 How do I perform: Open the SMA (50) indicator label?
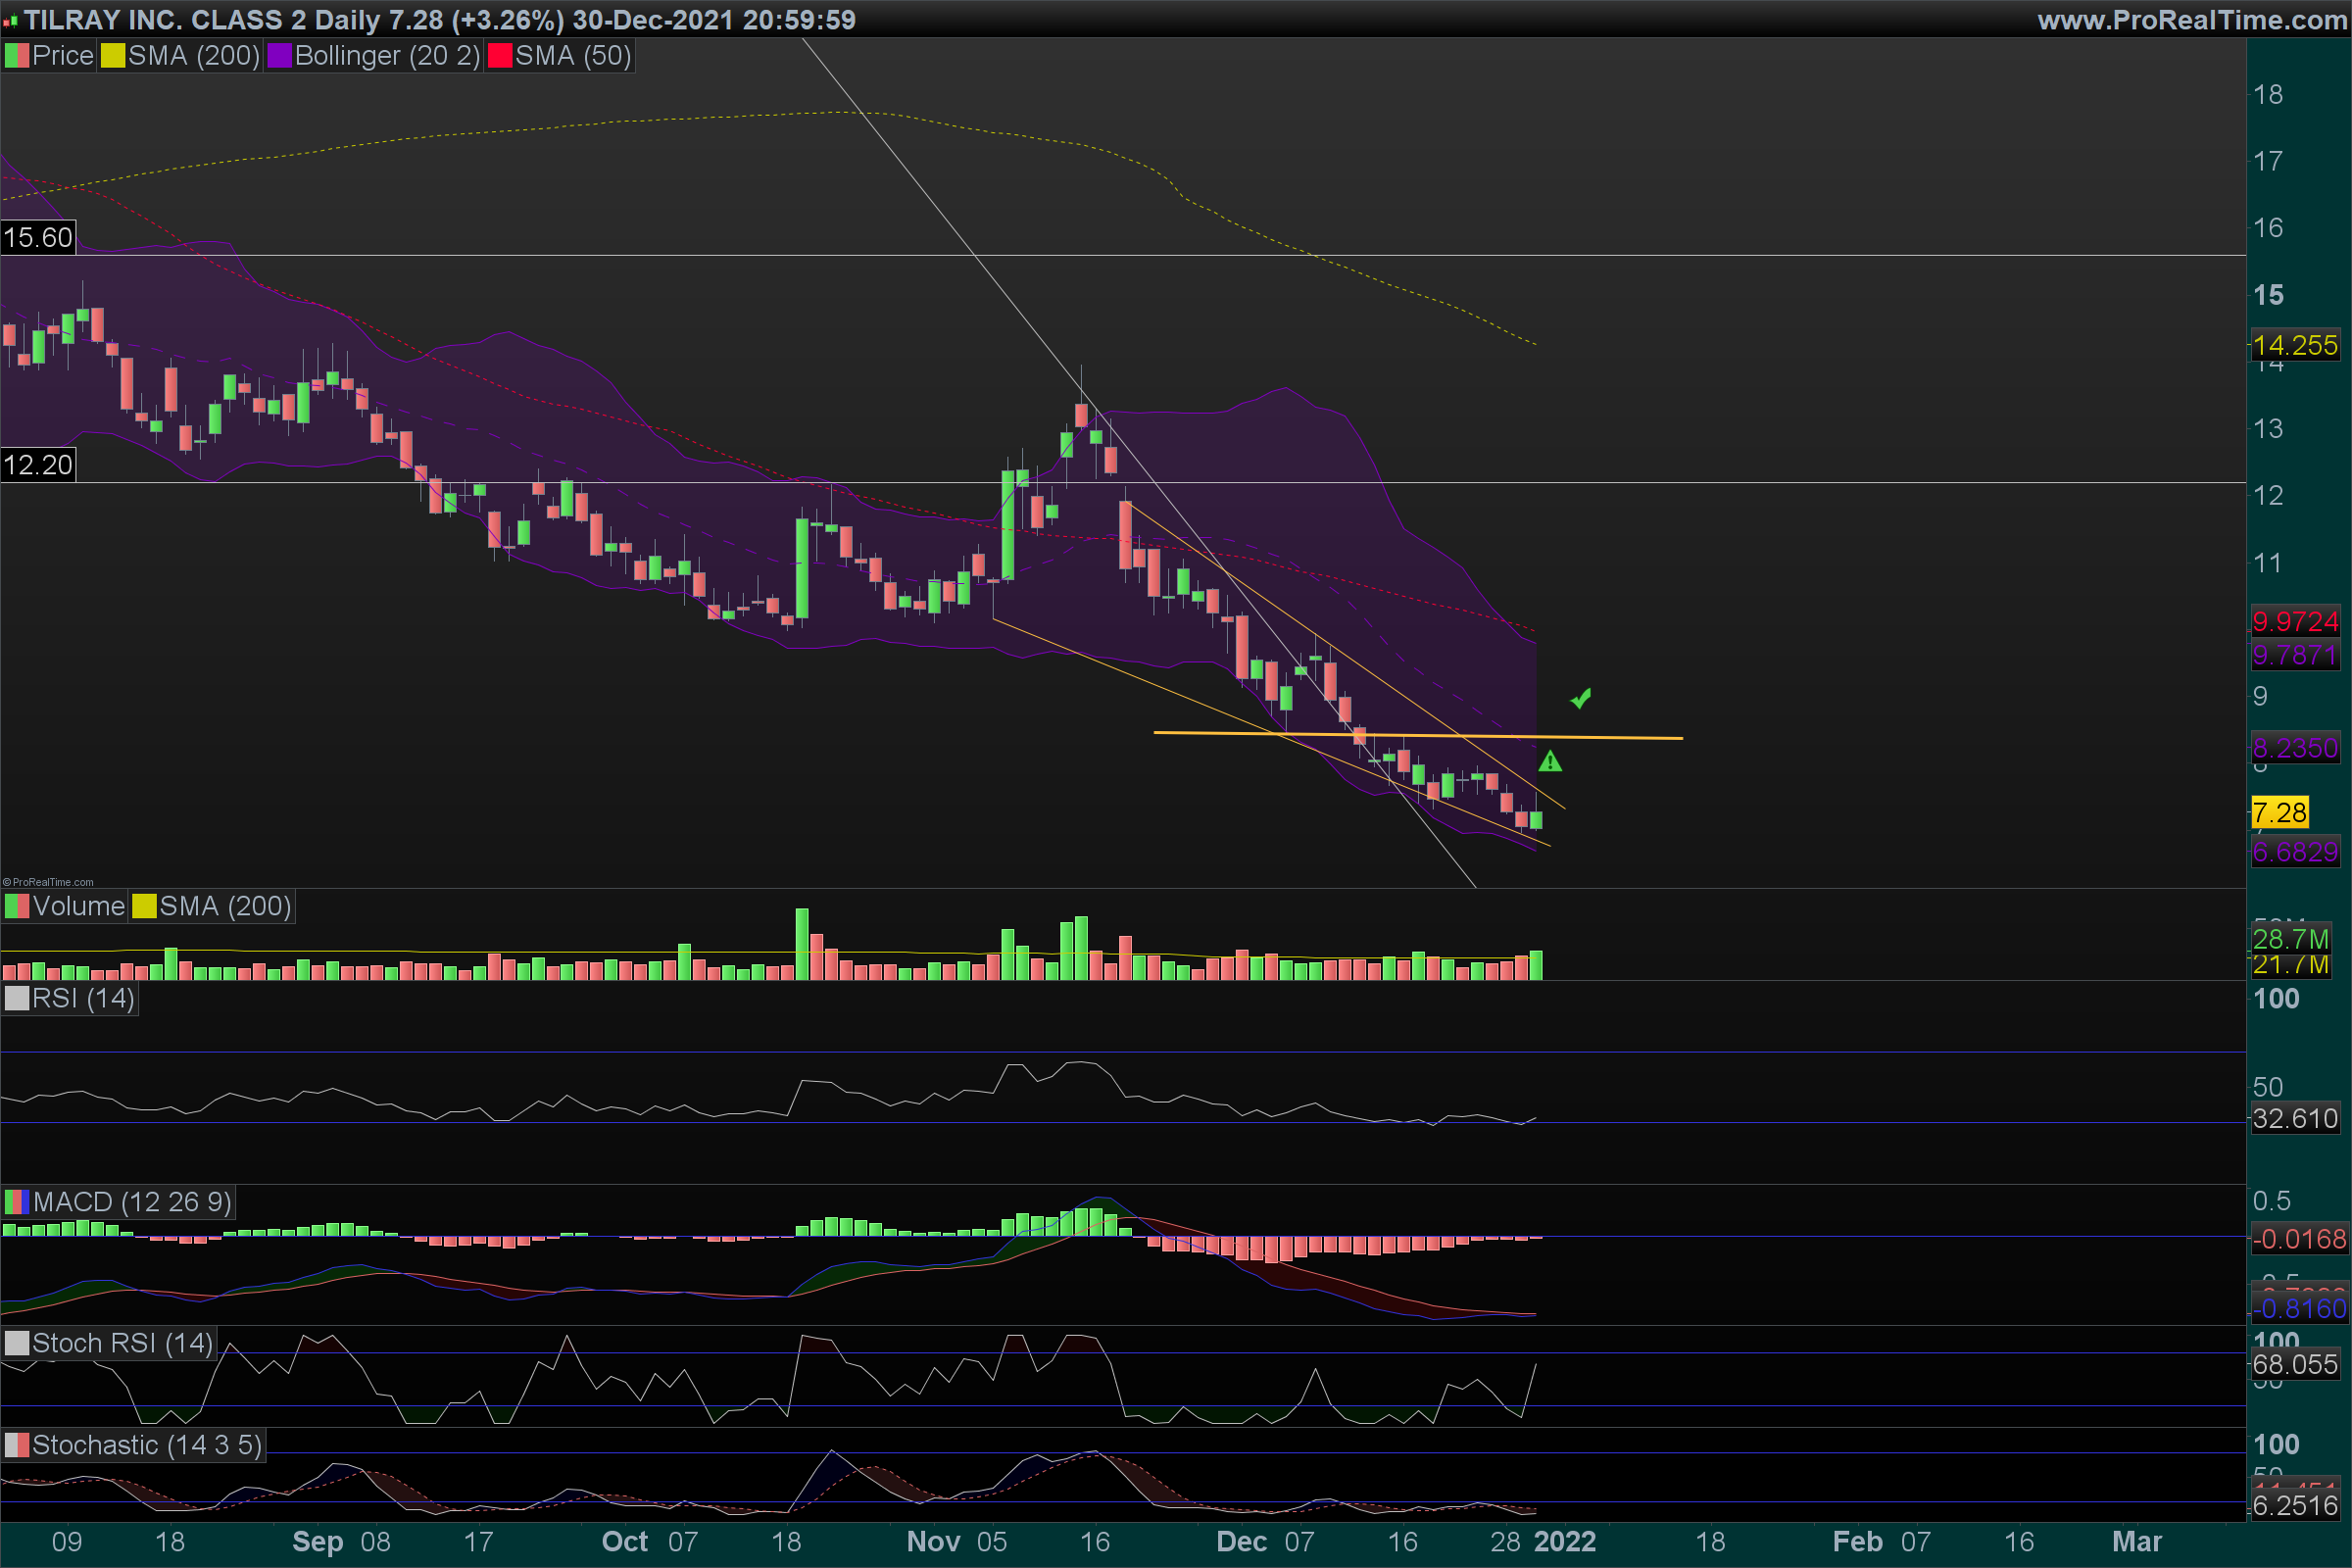(x=573, y=56)
